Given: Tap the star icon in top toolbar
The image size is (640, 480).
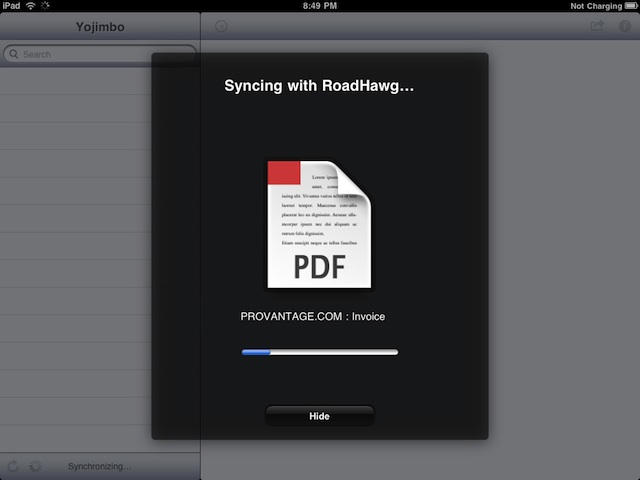Looking at the screenshot, I should (221, 26).
